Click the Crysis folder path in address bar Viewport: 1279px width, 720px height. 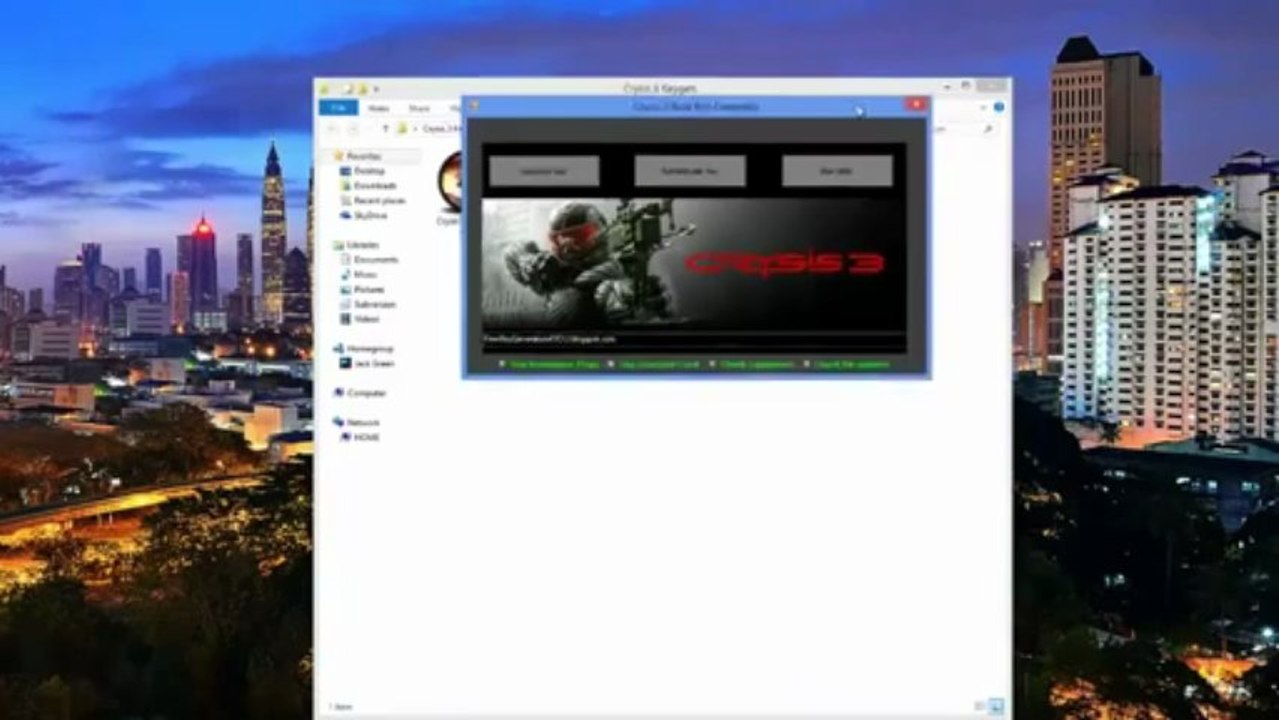click(x=441, y=129)
